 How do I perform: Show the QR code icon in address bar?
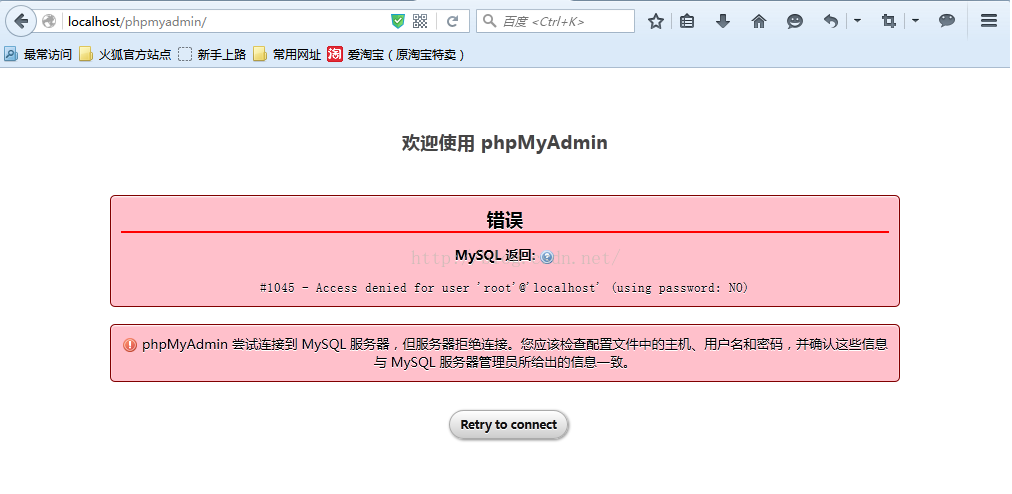click(420, 21)
